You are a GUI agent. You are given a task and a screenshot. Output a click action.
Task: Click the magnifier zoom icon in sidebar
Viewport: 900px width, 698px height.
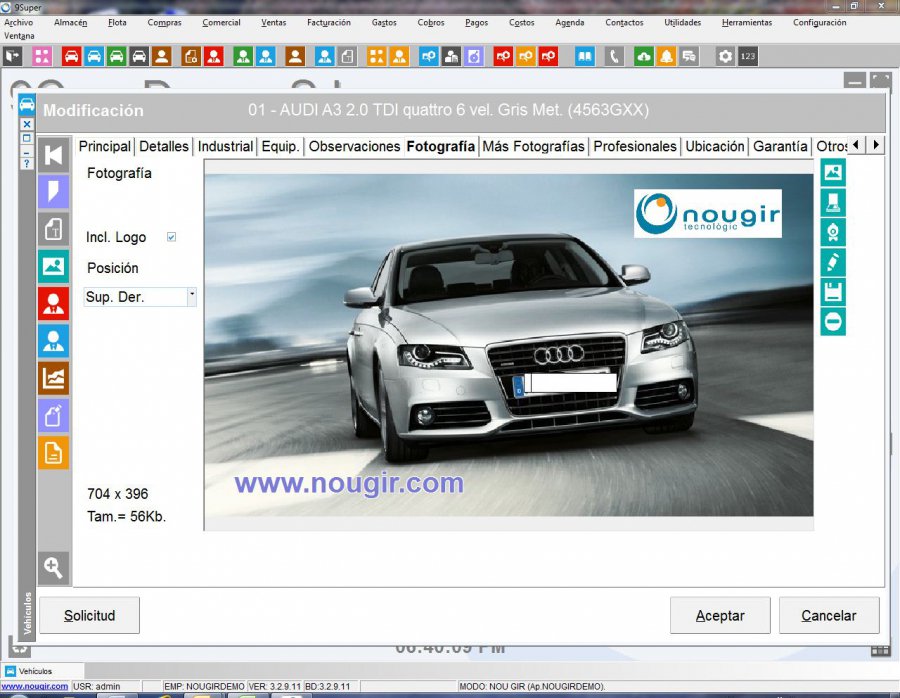click(x=53, y=568)
